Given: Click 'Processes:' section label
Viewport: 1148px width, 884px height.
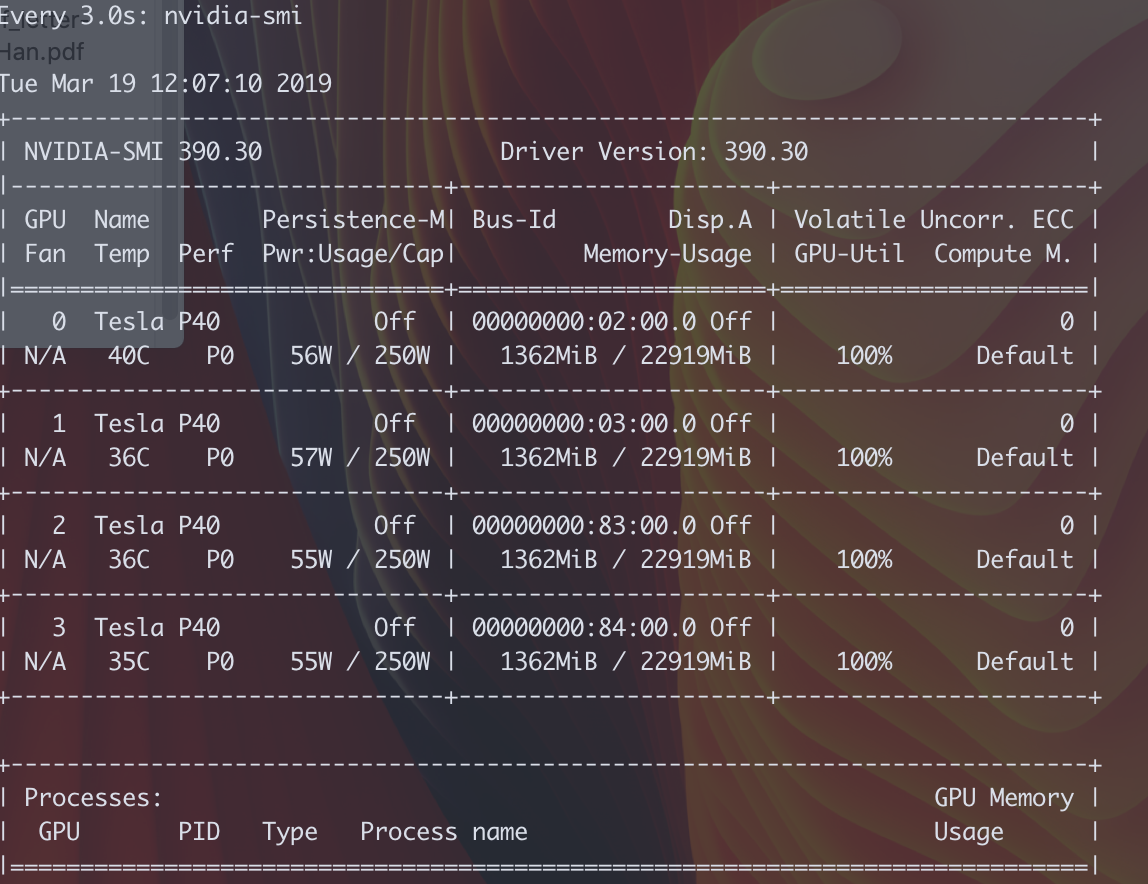Looking at the screenshot, I should (x=93, y=798).
